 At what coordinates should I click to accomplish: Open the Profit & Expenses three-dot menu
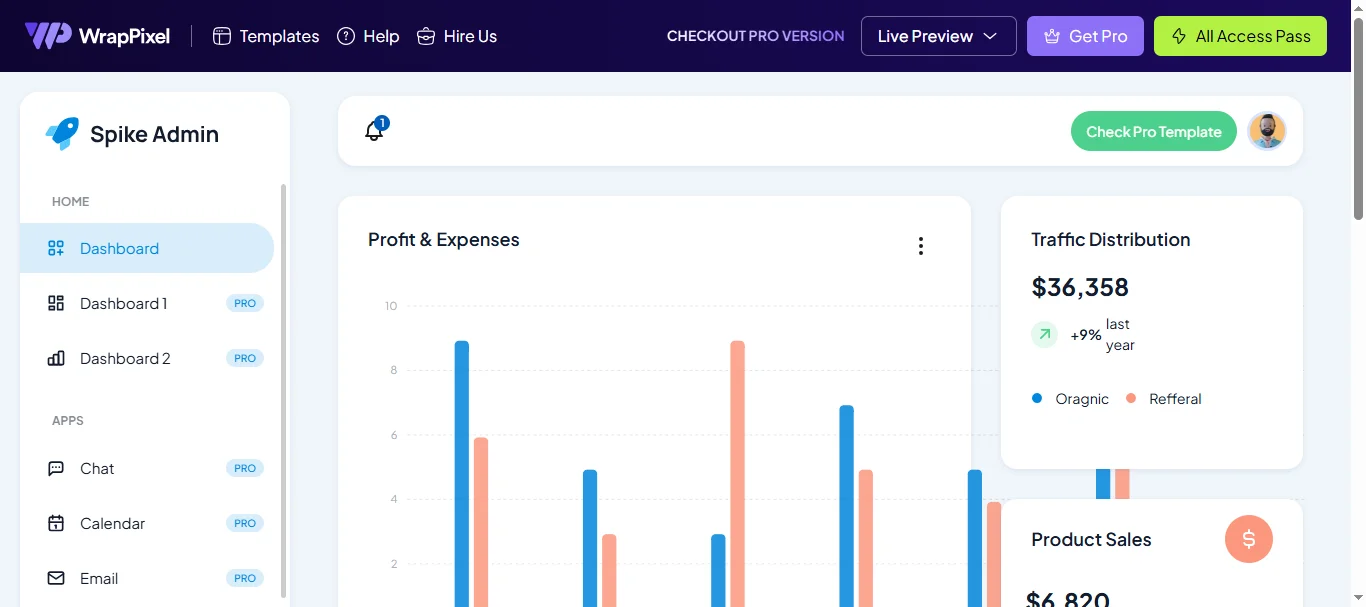[x=921, y=246]
